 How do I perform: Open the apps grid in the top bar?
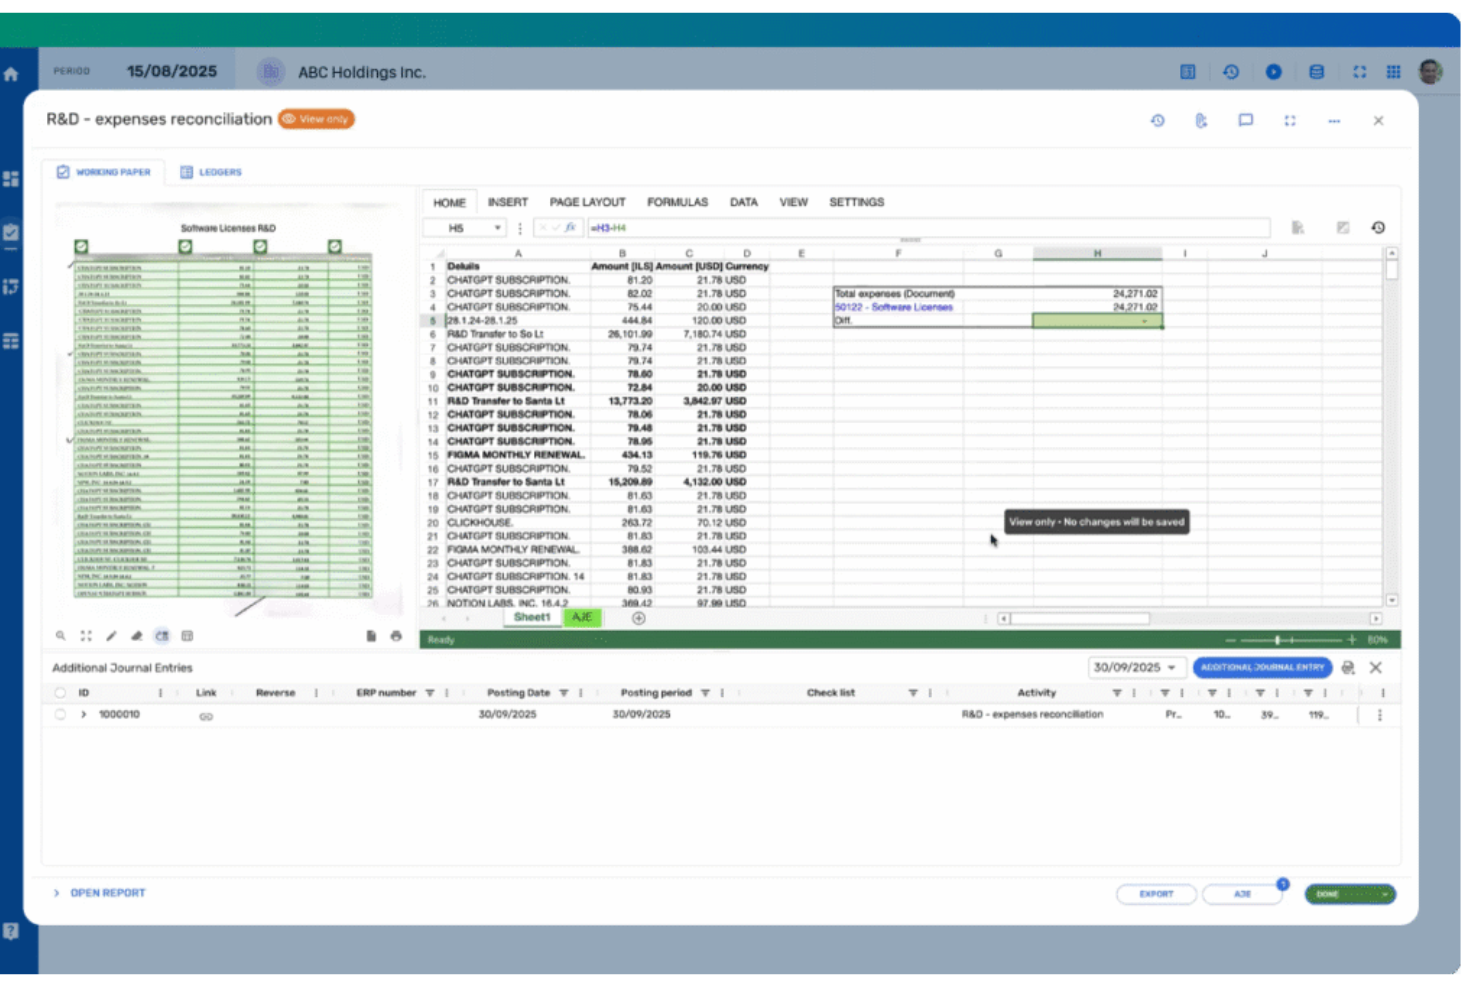pos(1393,71)
